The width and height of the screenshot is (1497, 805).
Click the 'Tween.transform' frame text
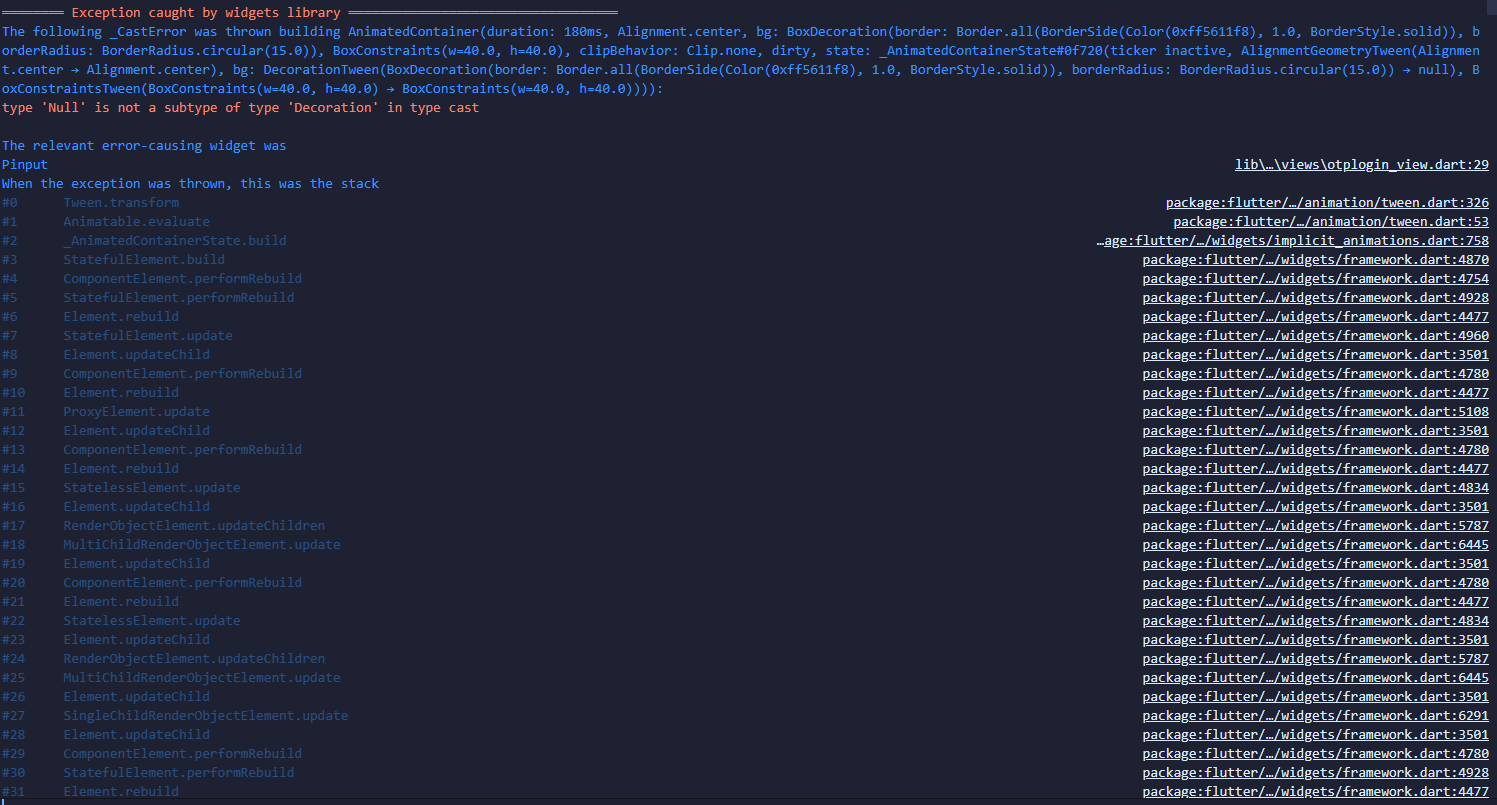121,203
